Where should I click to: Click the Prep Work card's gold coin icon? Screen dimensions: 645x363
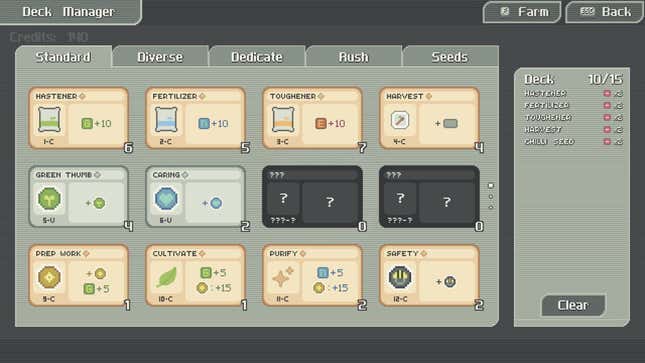49,277
